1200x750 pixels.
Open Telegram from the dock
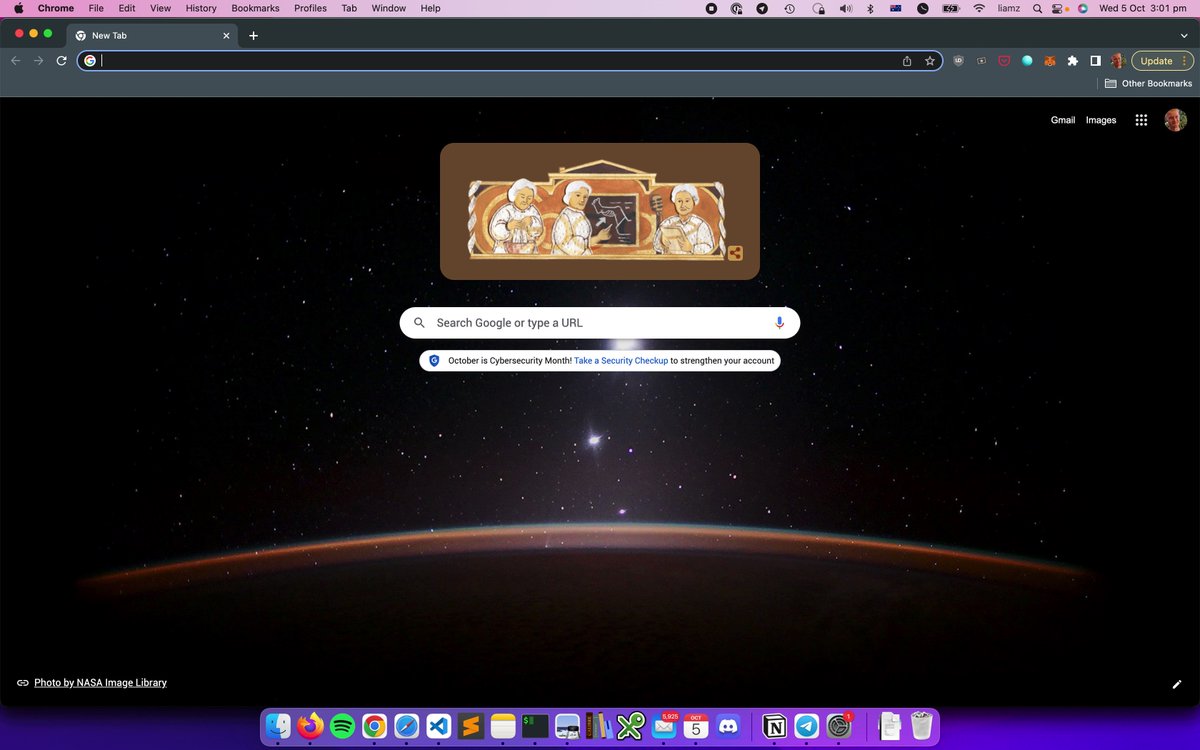[806, 725]
